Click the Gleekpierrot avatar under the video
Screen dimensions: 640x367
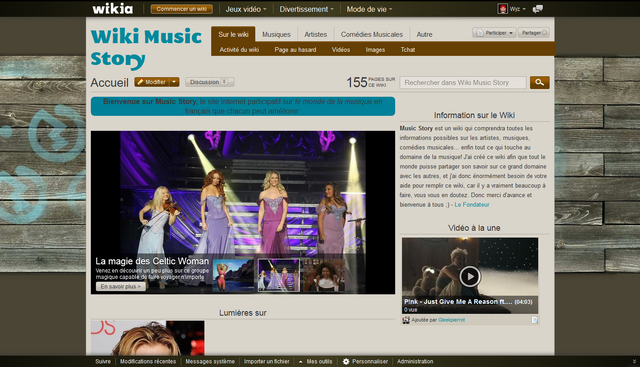(406, 320)
